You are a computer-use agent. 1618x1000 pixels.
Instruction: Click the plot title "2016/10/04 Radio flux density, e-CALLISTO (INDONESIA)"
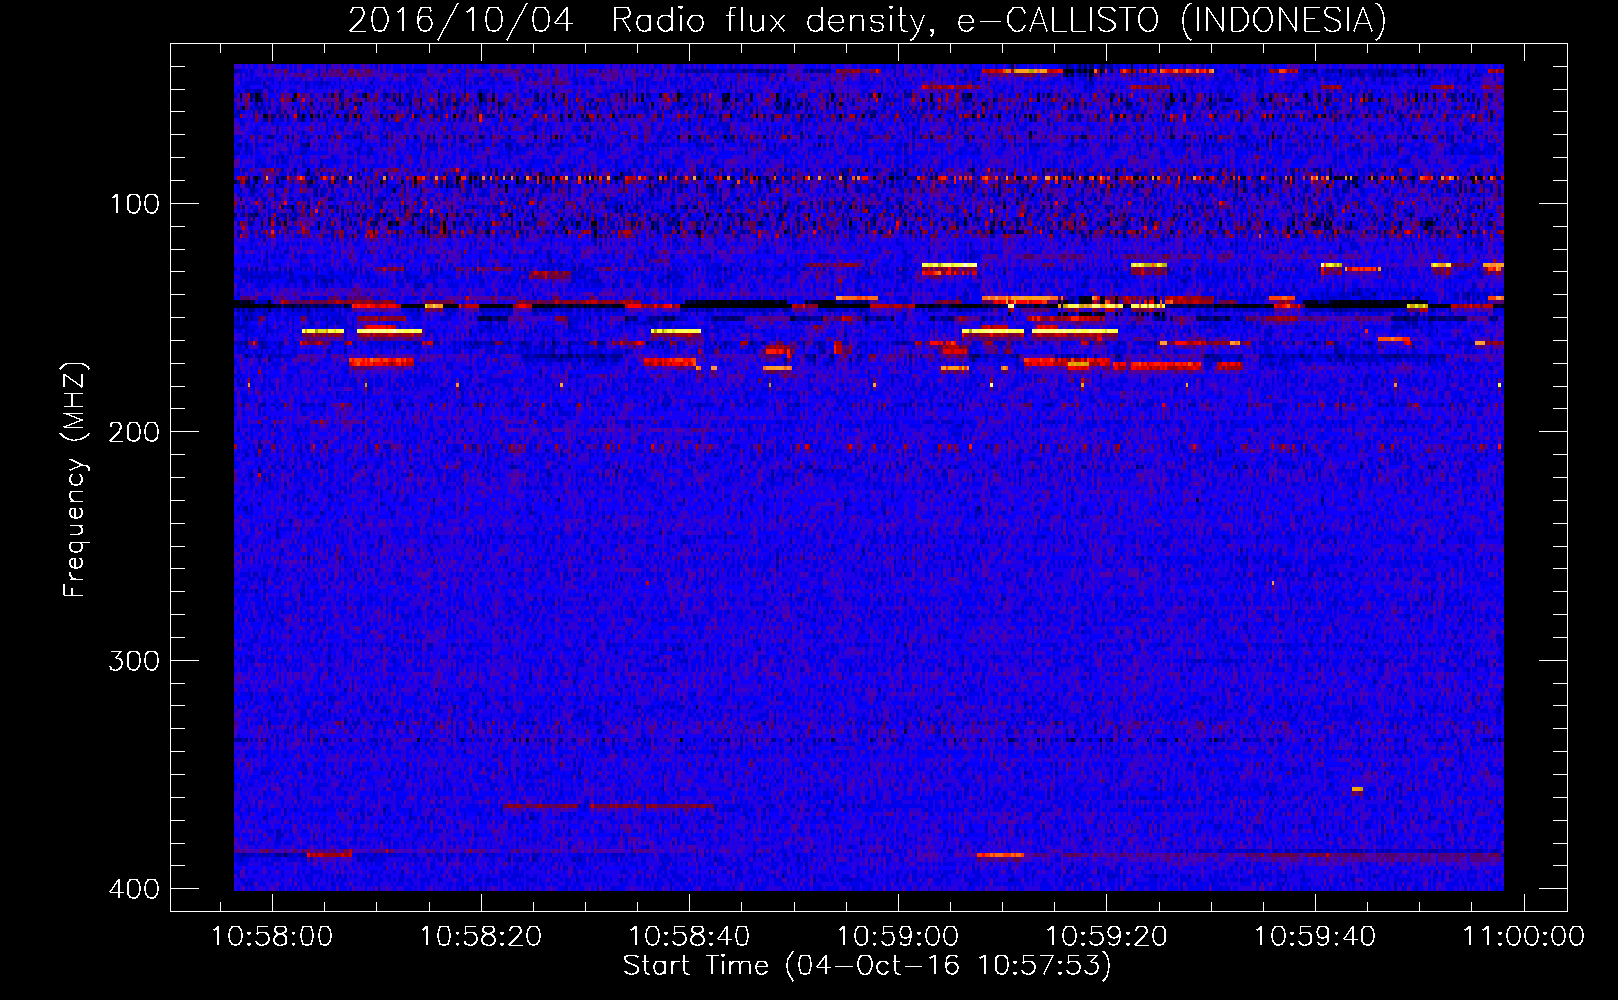pos(867,20)
